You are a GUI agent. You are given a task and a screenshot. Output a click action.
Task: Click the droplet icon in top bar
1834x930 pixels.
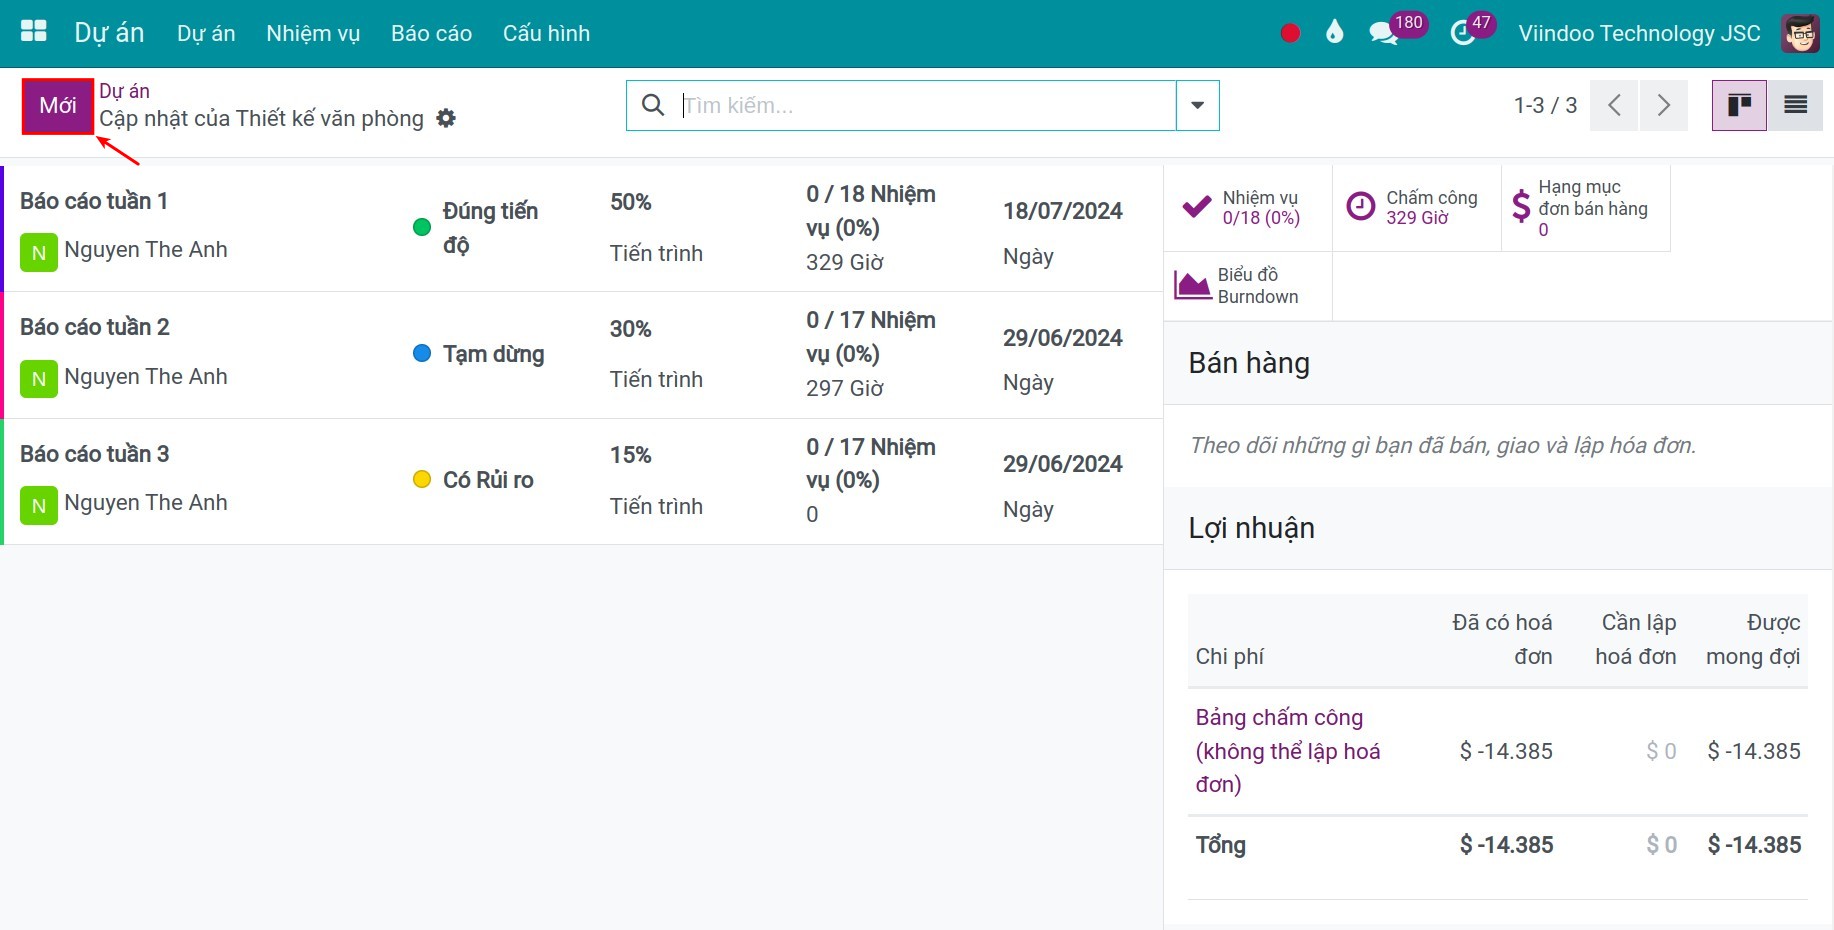(x=1334, y=33)
